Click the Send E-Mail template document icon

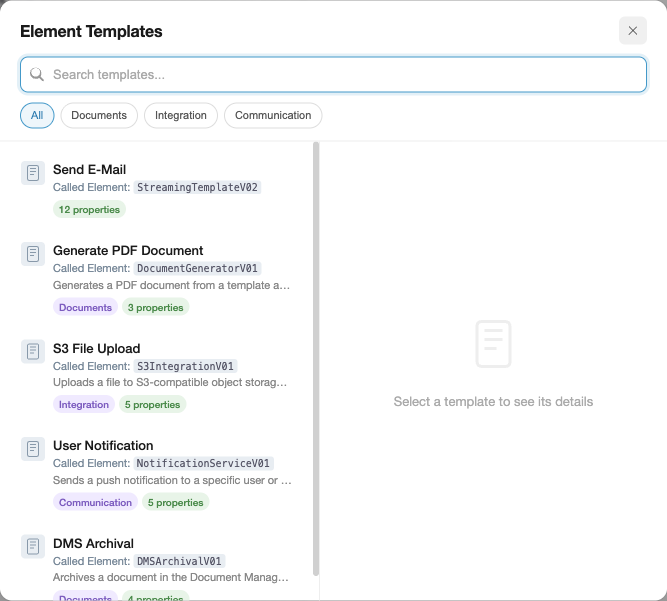pos(33,173)
